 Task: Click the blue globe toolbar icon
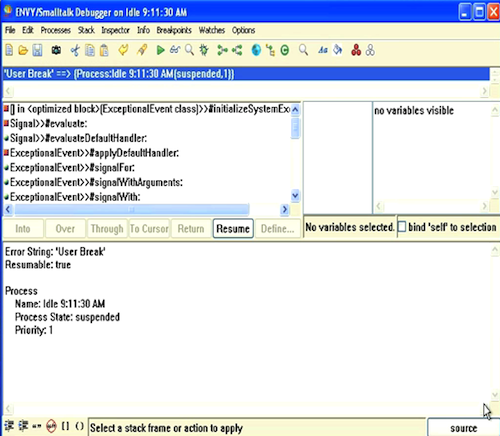256,51
